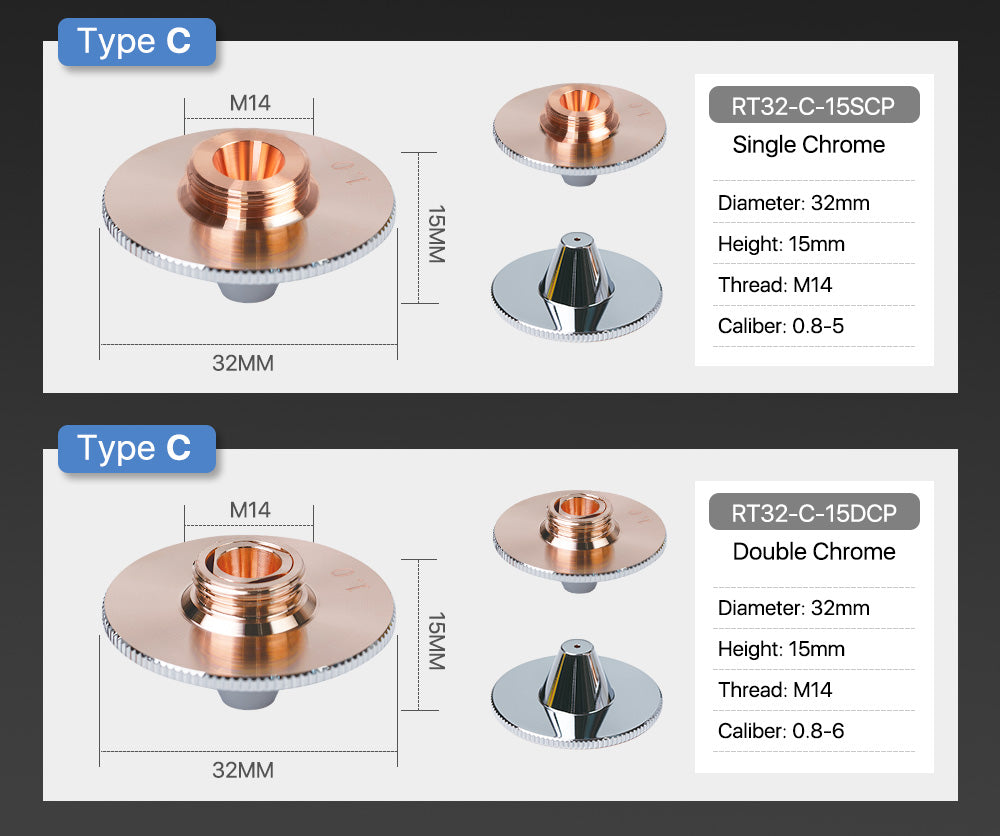The image size is (1000, 836).
Task: Click the Double Chrome heading
Action: [x=813, y=552]
